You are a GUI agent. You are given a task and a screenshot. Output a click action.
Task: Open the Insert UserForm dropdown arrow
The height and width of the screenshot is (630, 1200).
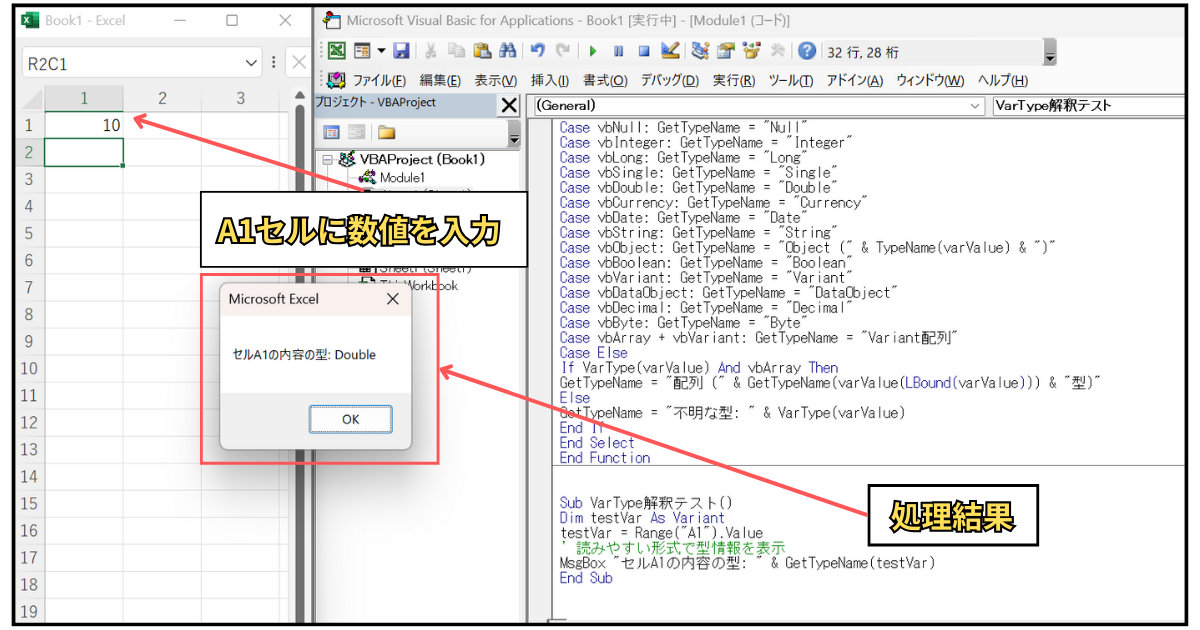tap(381, 50)
